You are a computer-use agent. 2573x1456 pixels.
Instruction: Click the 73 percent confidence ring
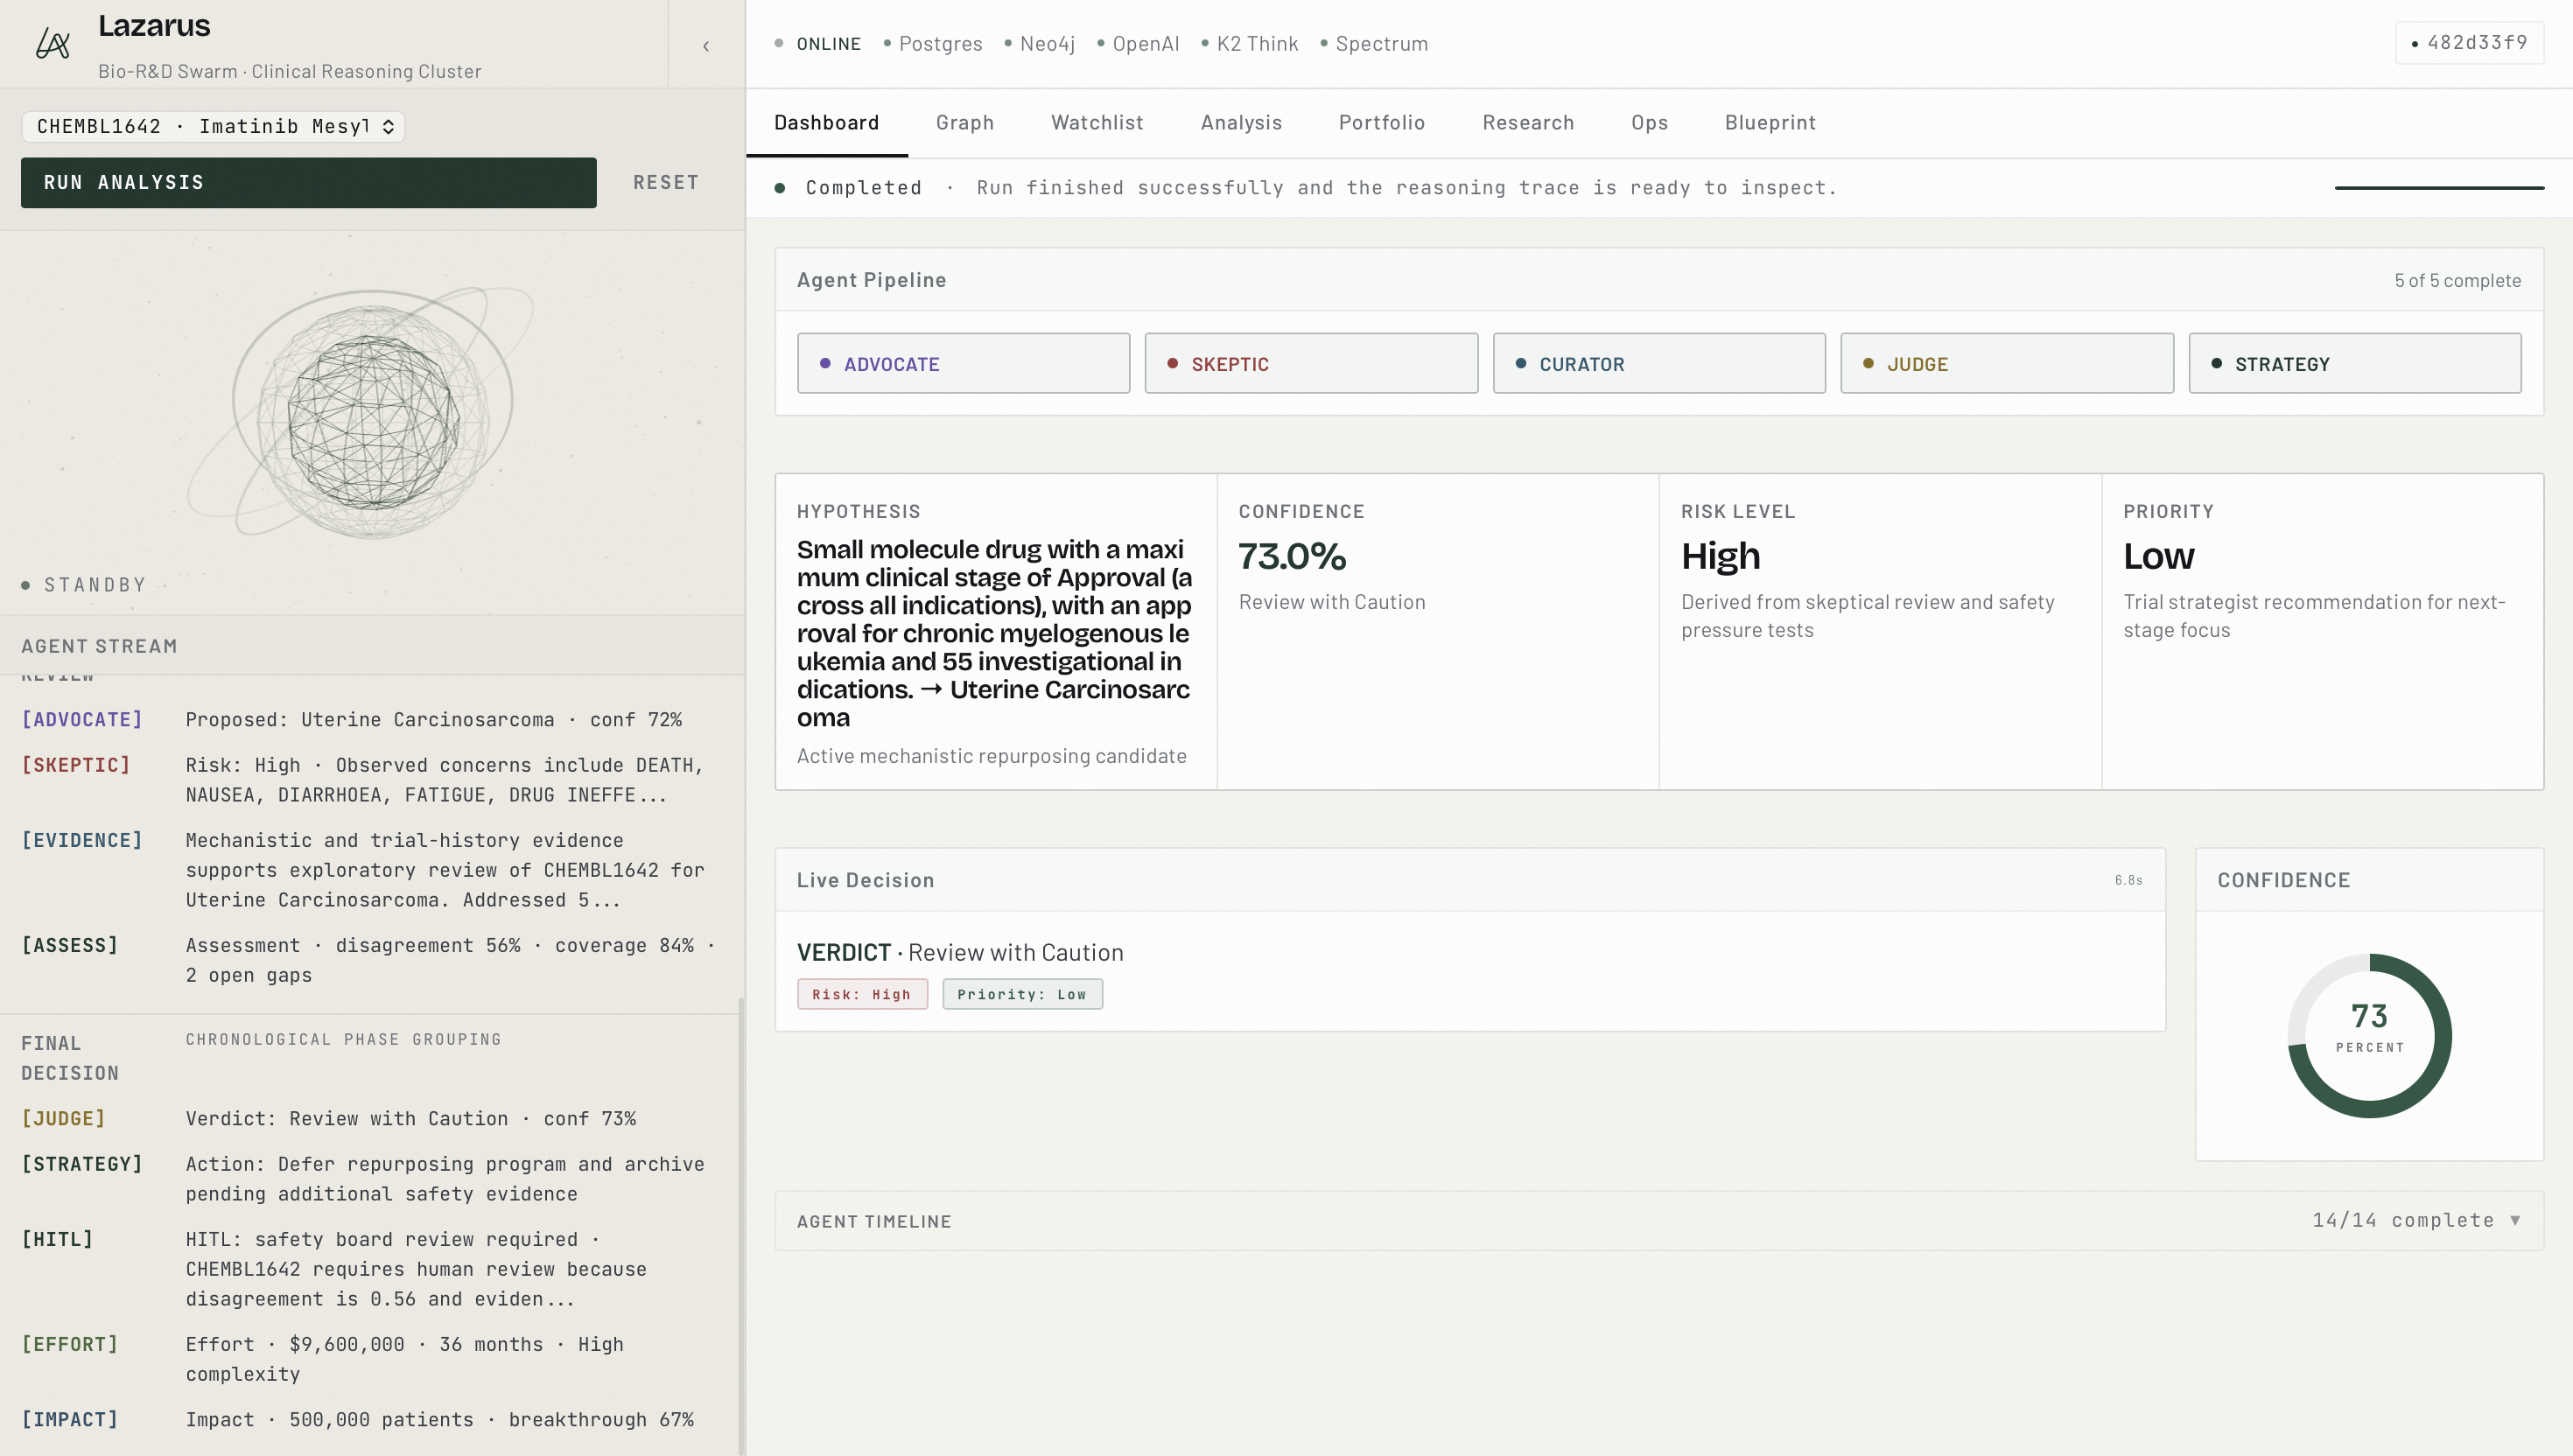2368,1035
